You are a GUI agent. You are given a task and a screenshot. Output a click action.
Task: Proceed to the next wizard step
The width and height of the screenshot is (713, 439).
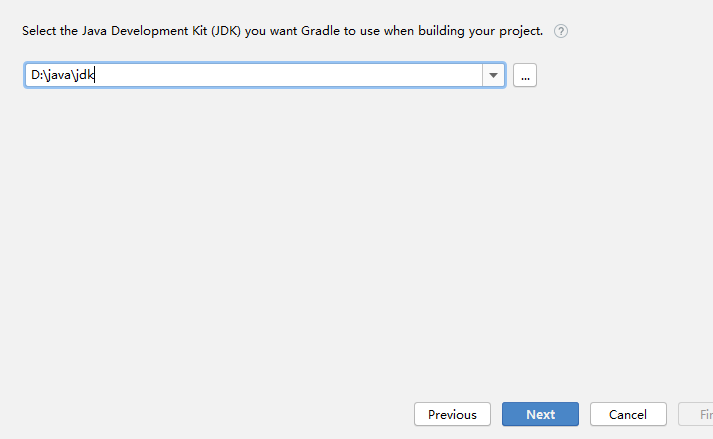(x=540, y=414)
